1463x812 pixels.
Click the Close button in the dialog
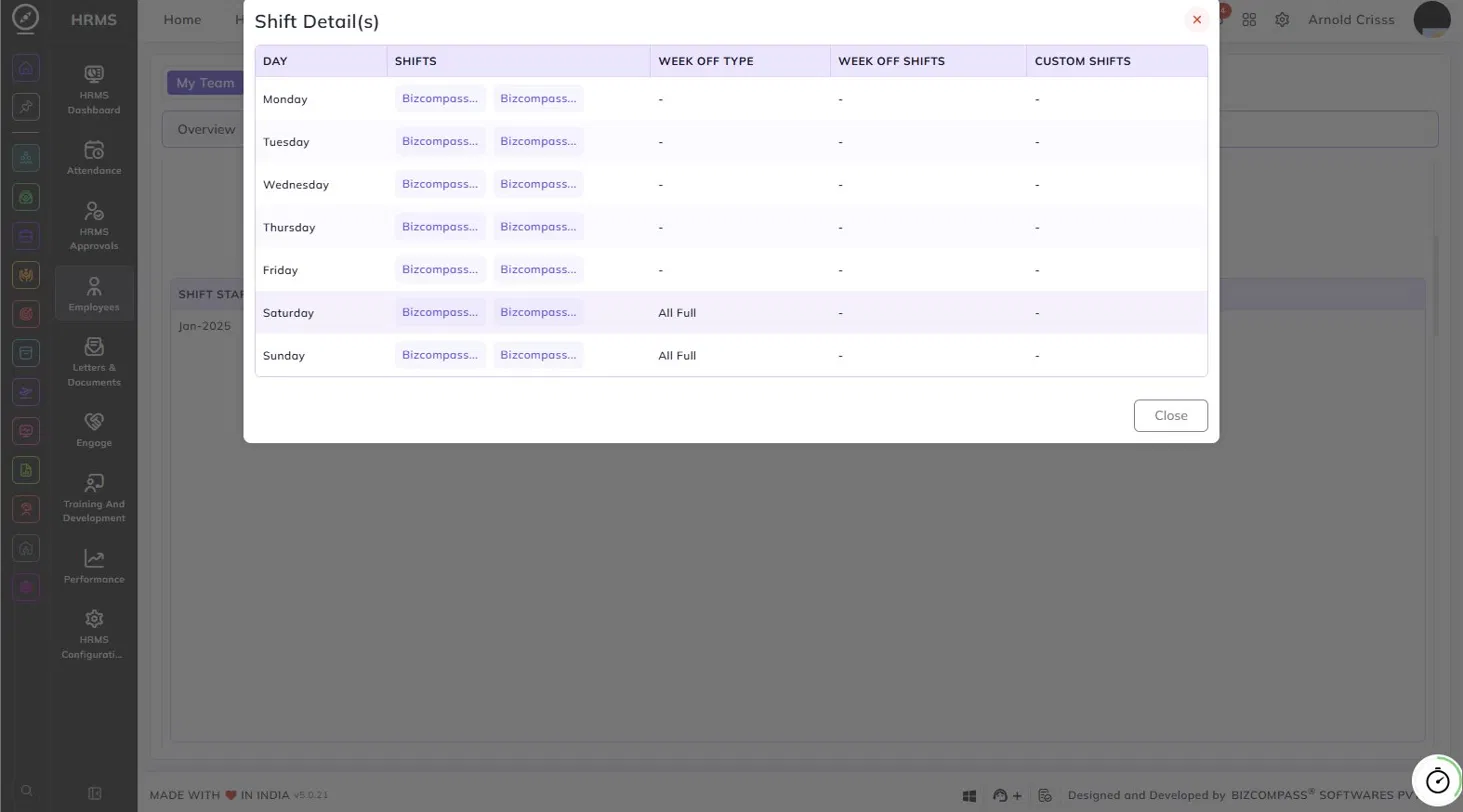1171,416
